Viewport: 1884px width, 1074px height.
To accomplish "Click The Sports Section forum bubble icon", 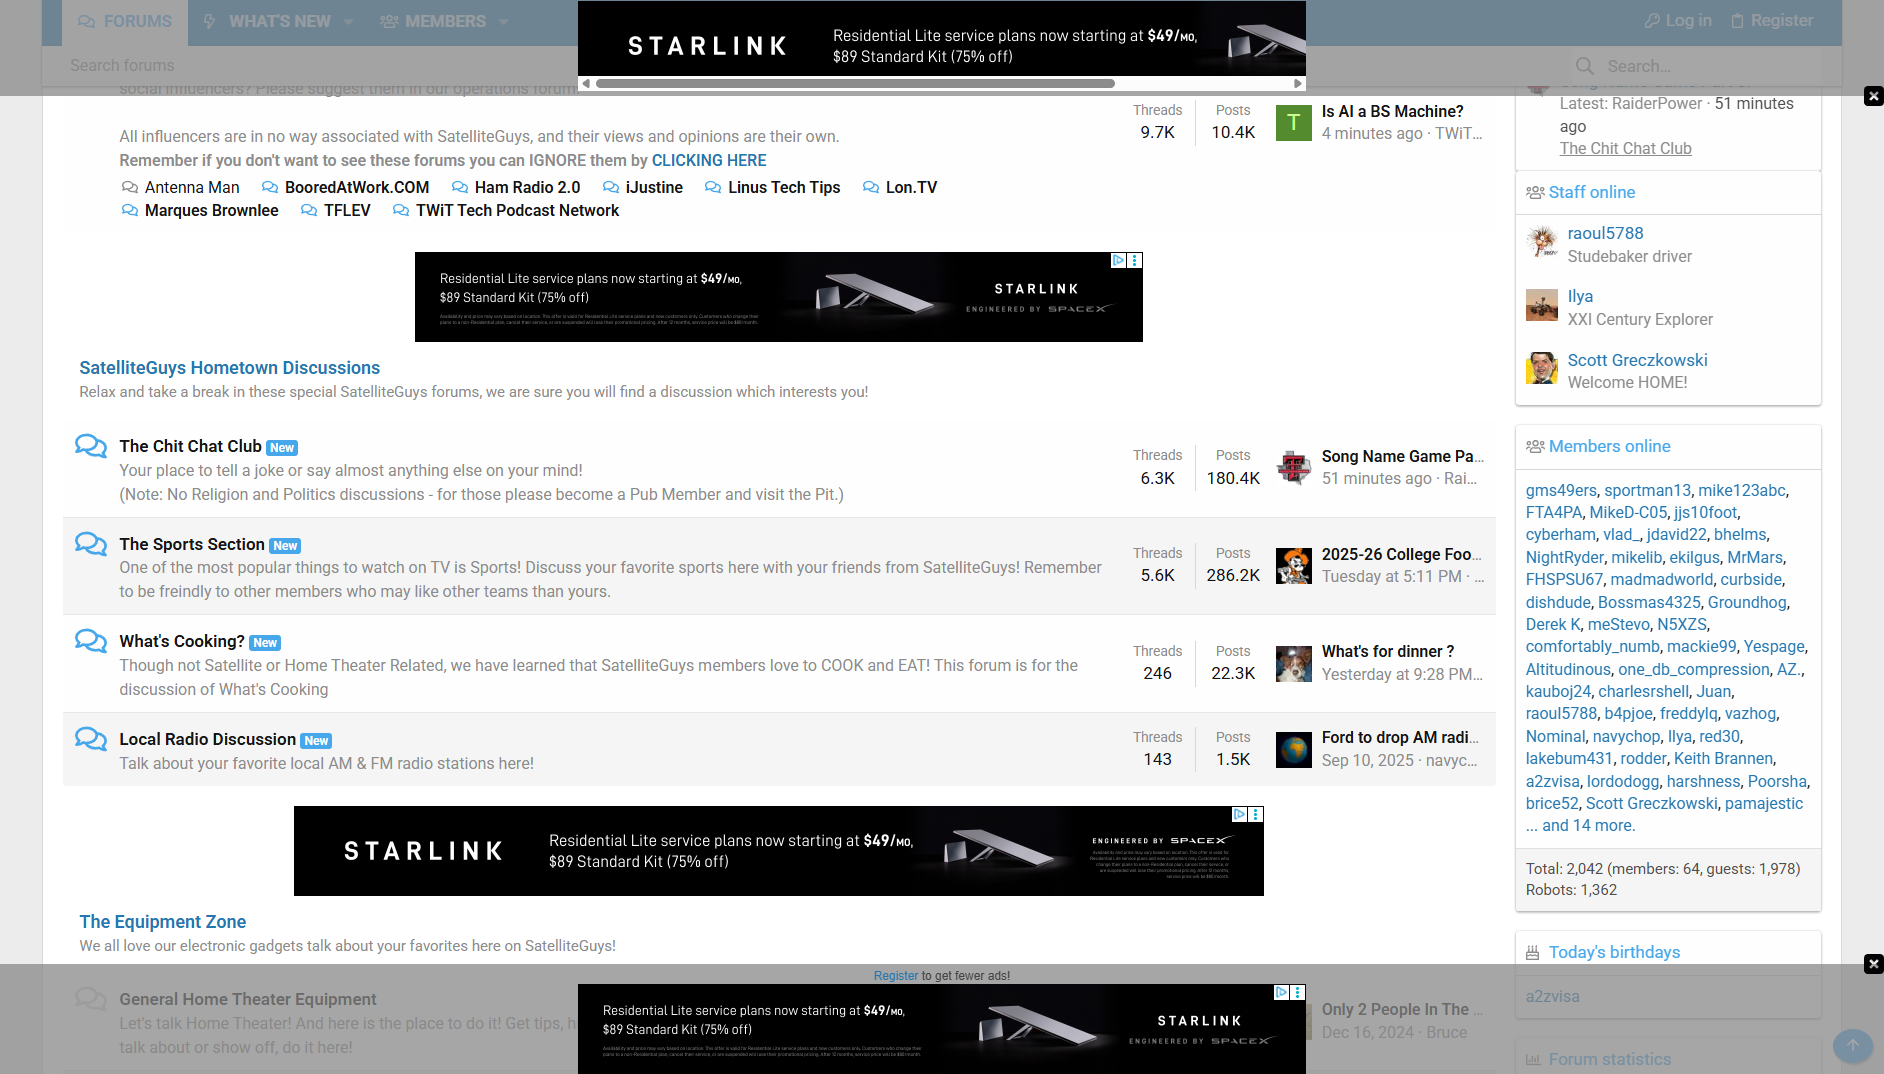I will tap(91, 544).
